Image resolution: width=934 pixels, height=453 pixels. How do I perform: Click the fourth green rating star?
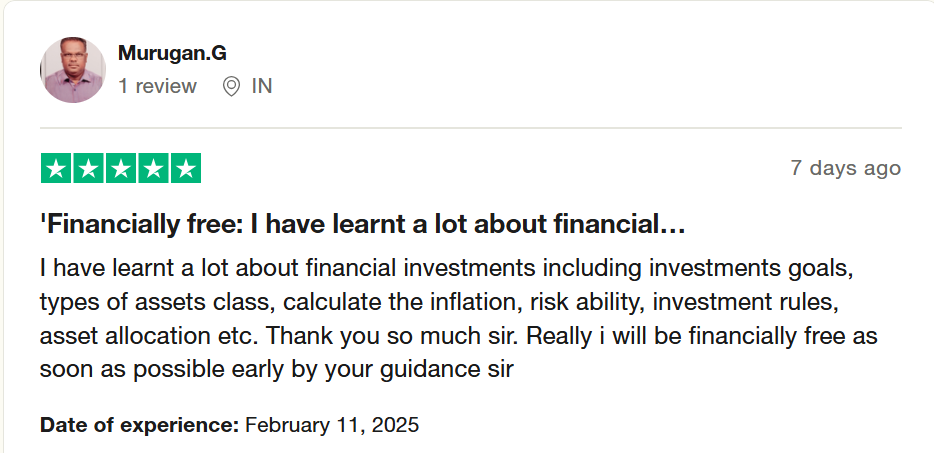[x=153, y=168]
